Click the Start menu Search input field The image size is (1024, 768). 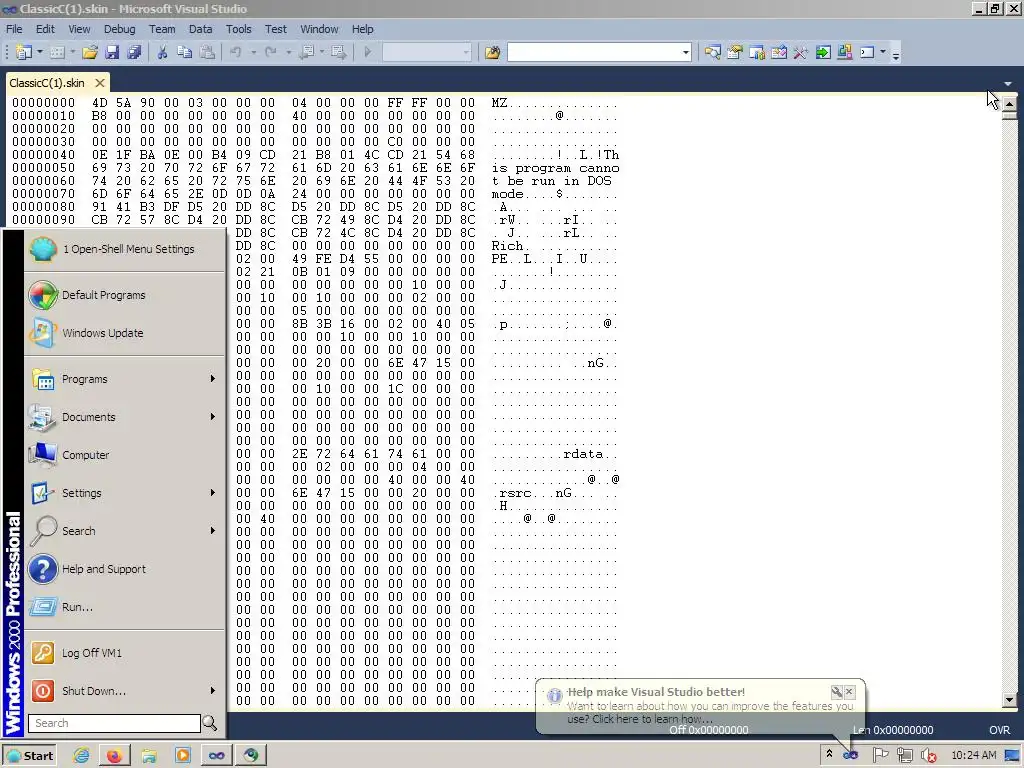(x=114, y=723)
